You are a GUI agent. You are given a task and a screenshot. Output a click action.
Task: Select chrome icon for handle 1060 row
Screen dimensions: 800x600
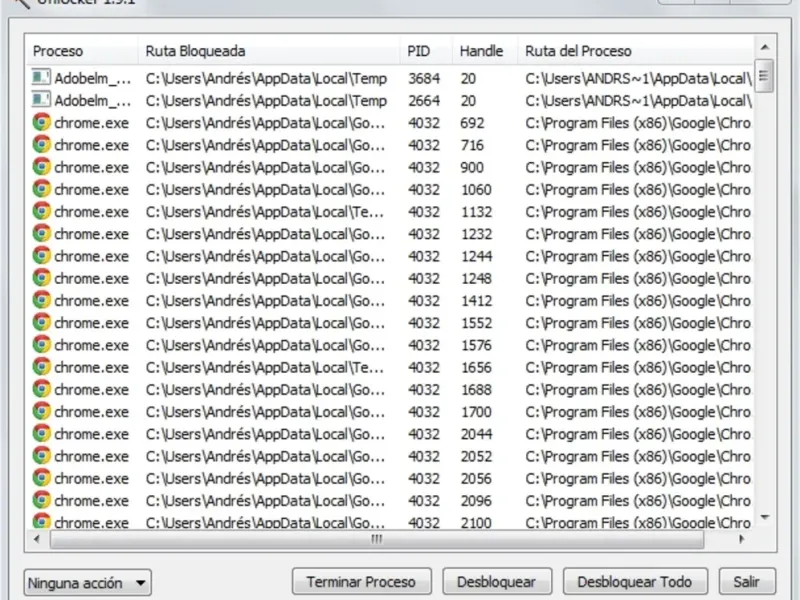click(42, 189)
